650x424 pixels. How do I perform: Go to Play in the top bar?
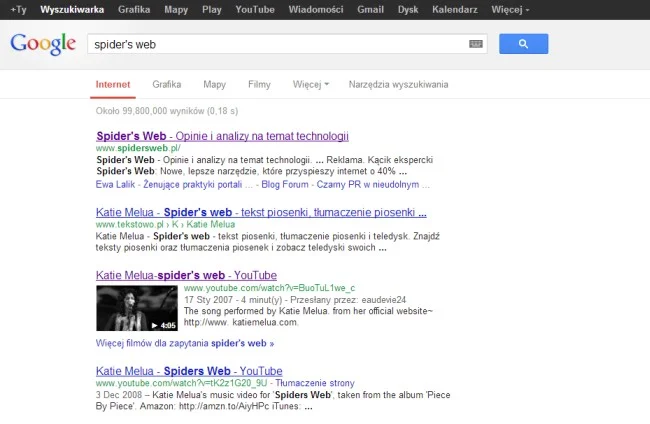(x=211, y=10)
